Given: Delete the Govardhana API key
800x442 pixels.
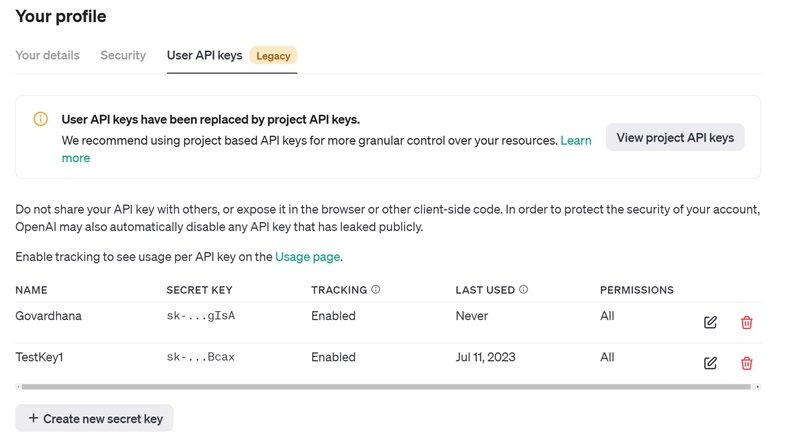Looking at the screenshot, I should pos(746,322).
